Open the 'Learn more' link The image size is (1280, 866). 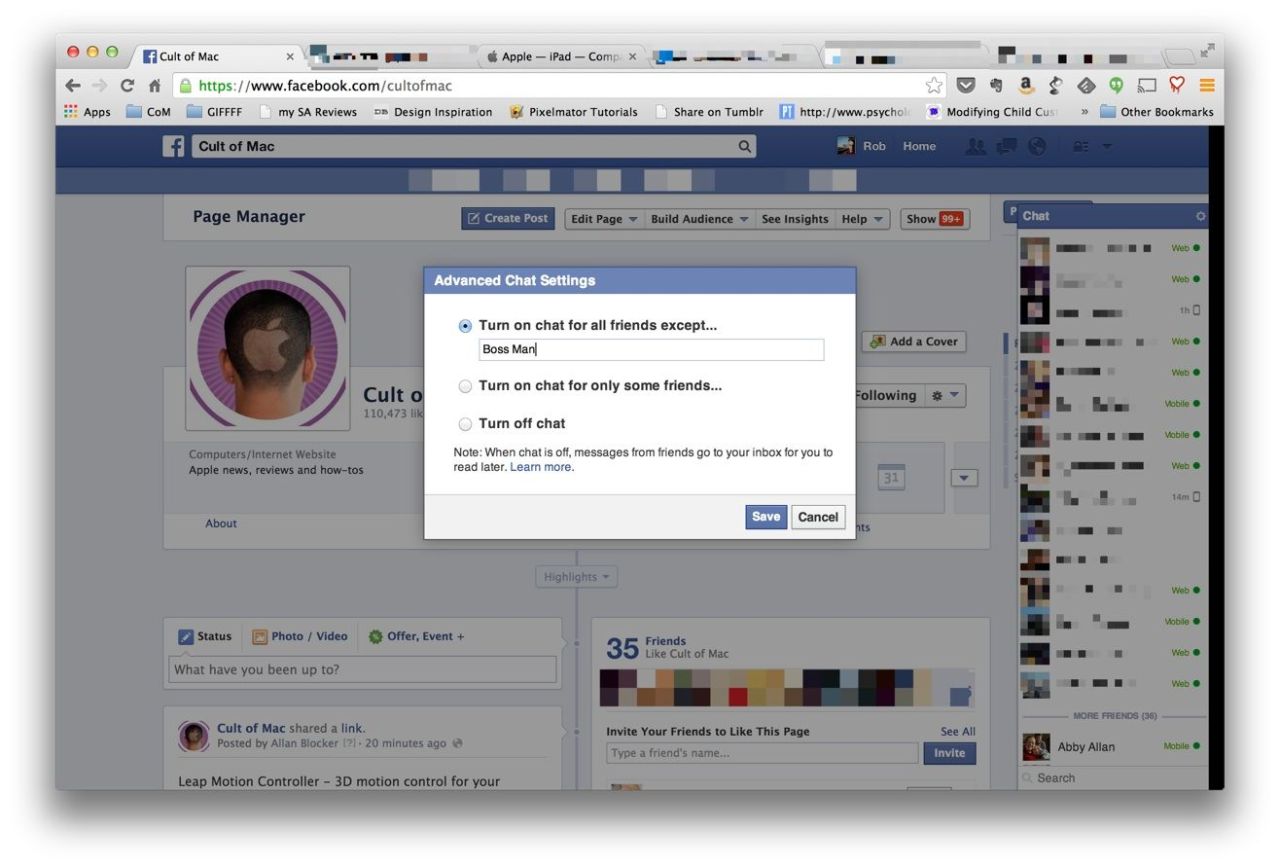(x=540, y=466)
